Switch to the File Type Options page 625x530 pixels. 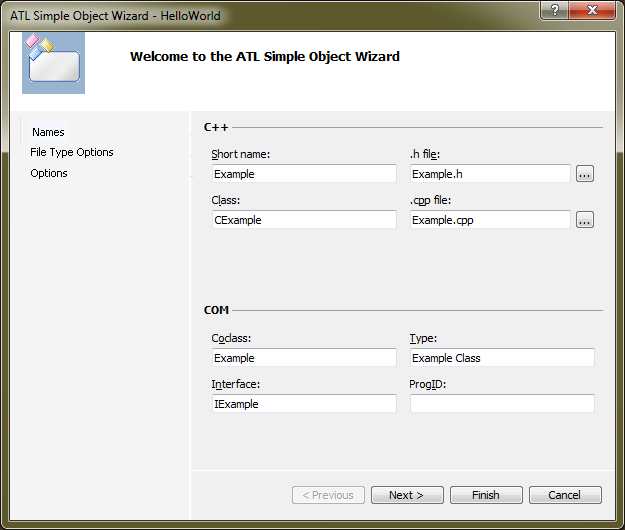(72, 152)
